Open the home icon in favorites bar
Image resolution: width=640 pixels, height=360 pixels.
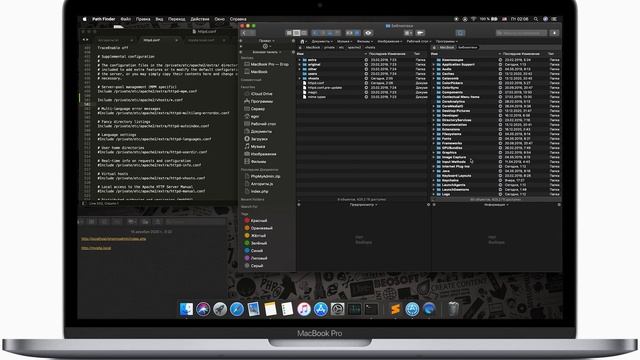point(302,41)
